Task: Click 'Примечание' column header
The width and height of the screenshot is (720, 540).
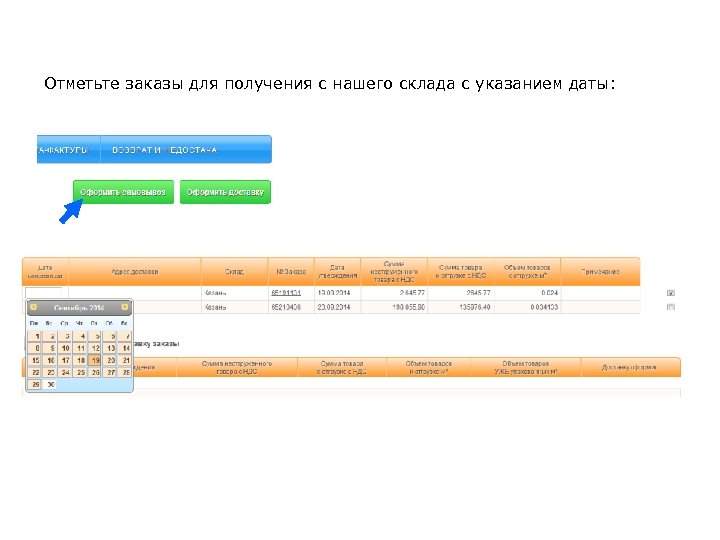Action: point(600,272)
